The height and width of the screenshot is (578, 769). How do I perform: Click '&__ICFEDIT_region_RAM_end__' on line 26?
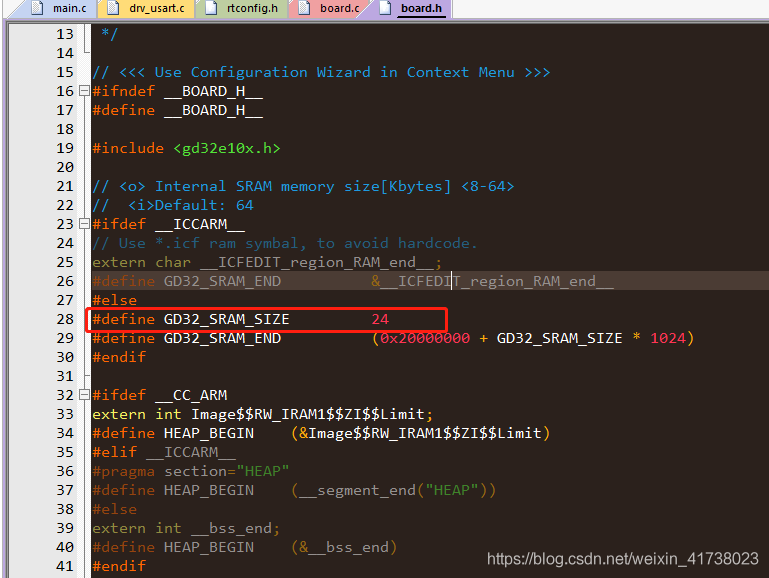coord(492,281)
